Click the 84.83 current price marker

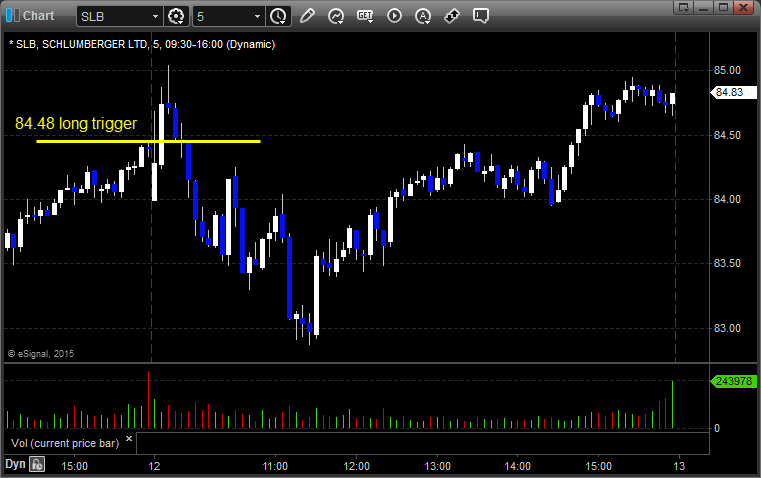[733, 92]
